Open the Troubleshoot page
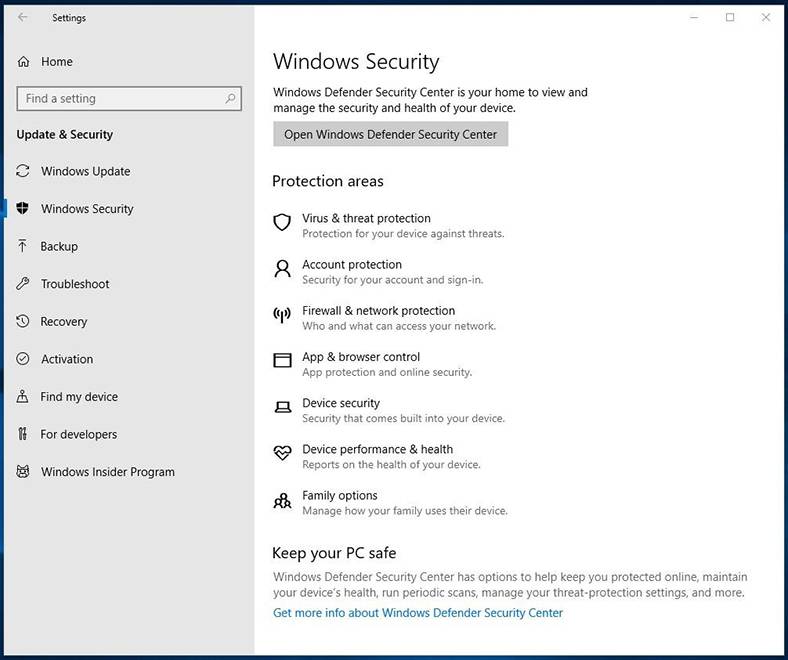This screenshot has height=660, width=788. (75, 284)
